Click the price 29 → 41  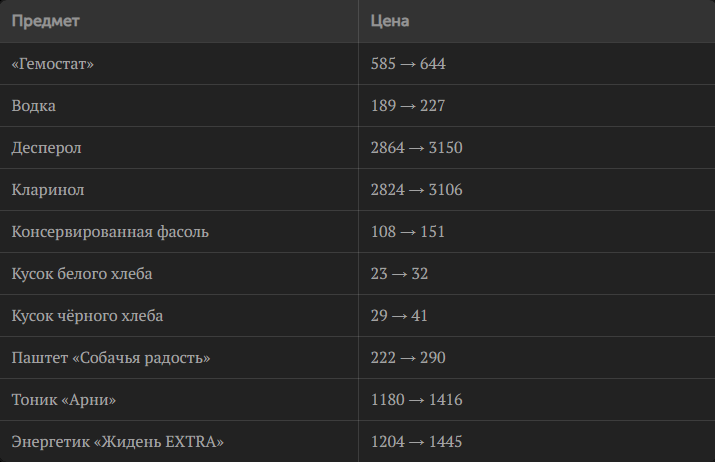[x=399, y=316]
